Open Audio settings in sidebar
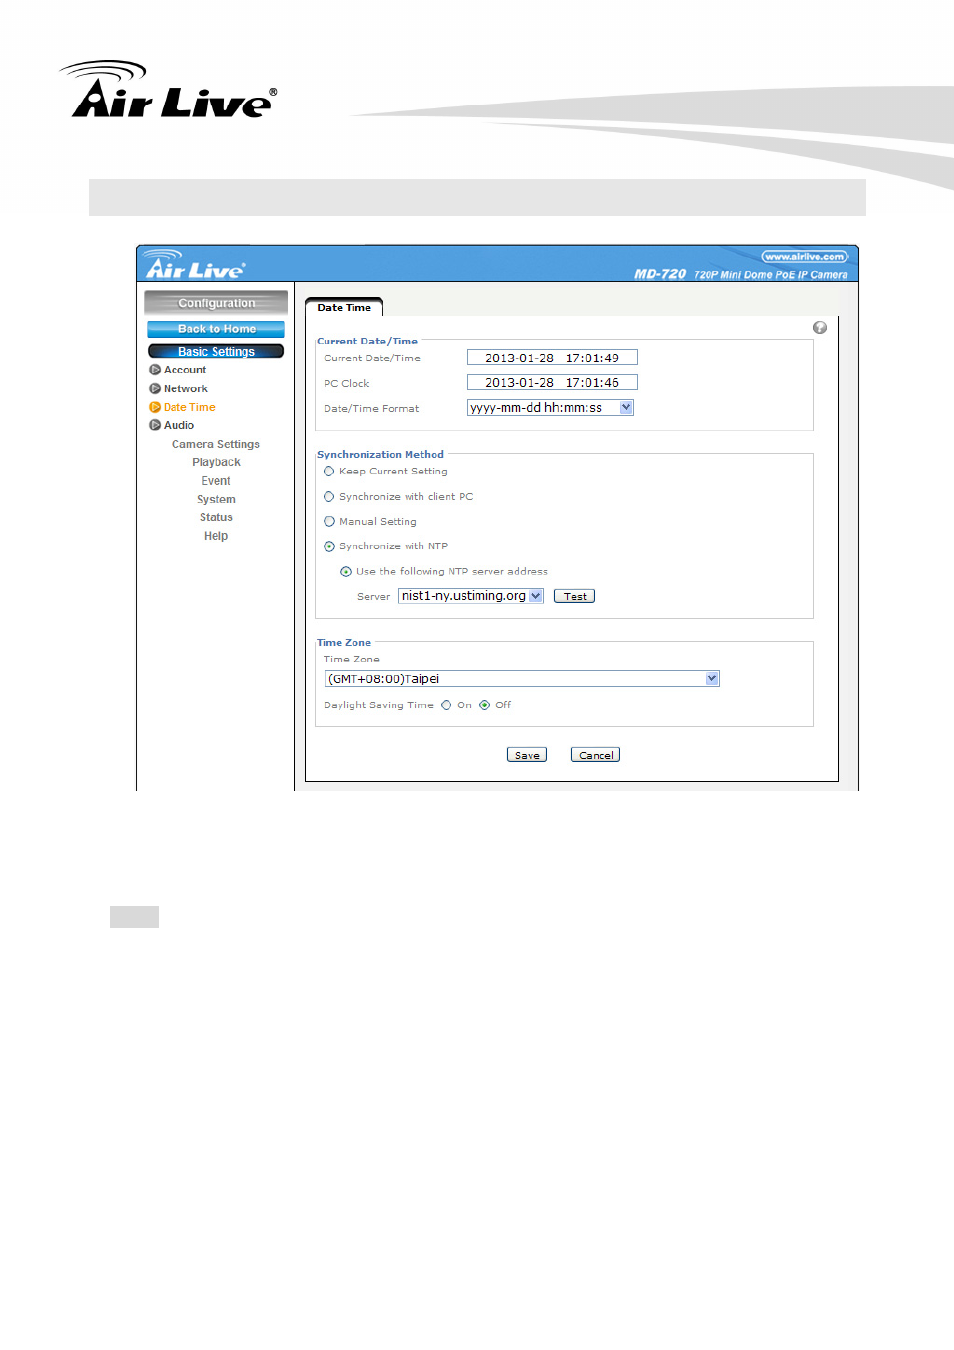The height and width of the screenshot is (1350, 954). click(179, 425)
